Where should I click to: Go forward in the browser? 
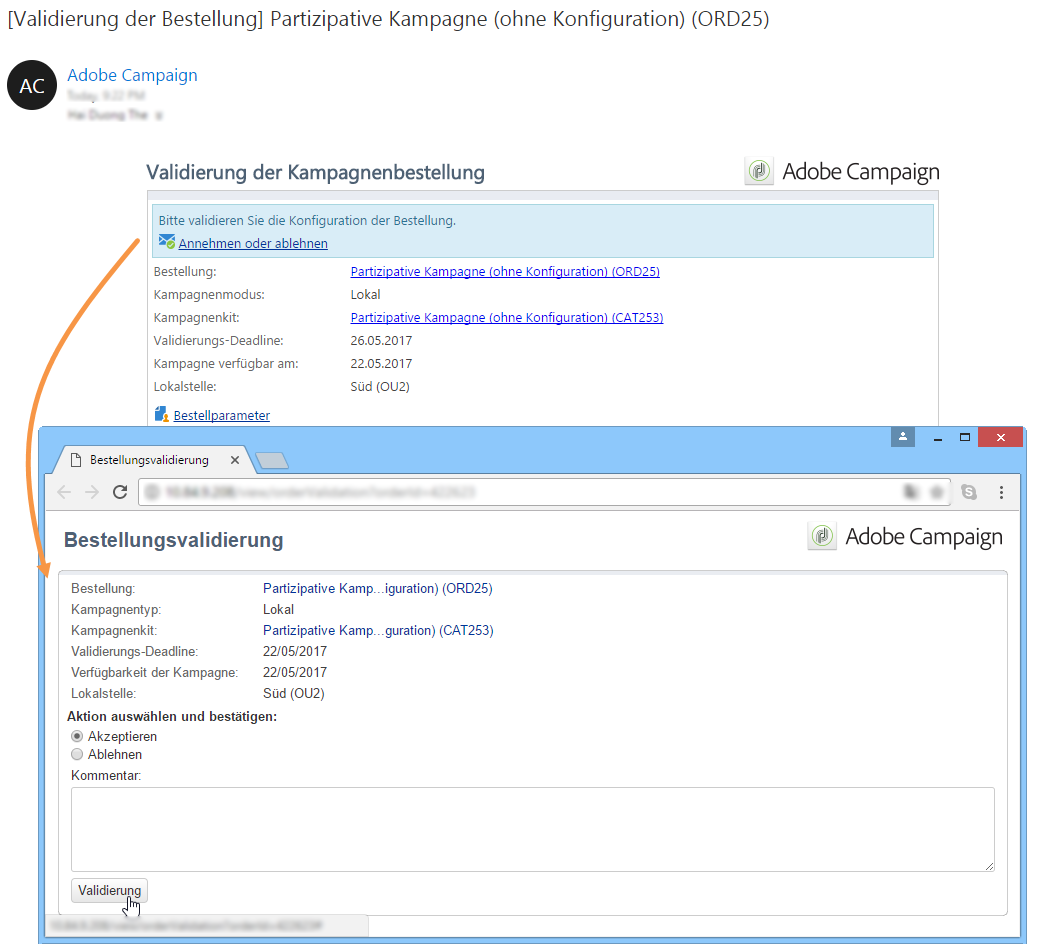[x=92, y=492]
